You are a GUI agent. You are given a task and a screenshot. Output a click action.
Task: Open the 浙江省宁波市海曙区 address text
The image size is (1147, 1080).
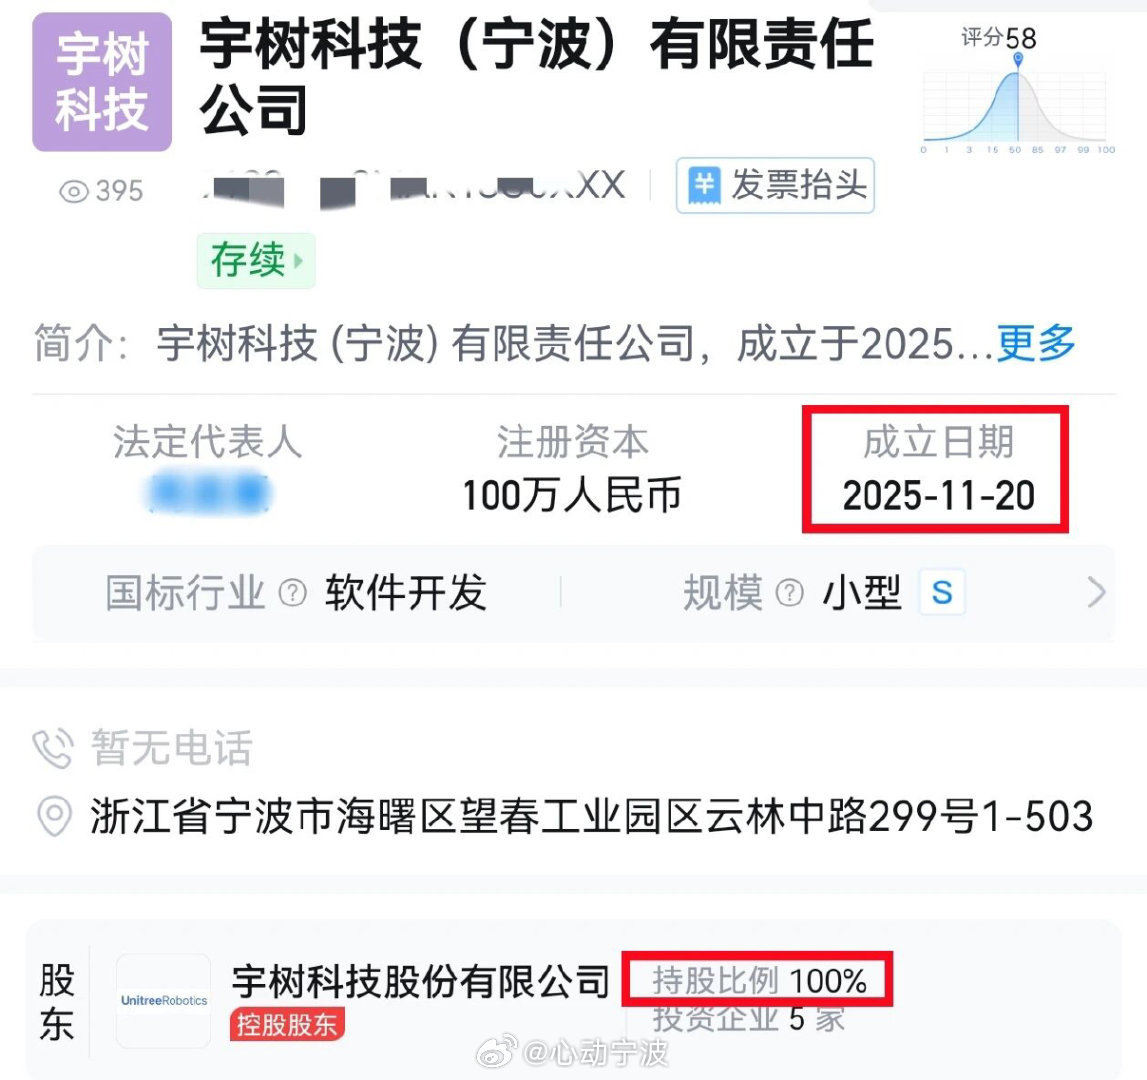pos(591,816)
